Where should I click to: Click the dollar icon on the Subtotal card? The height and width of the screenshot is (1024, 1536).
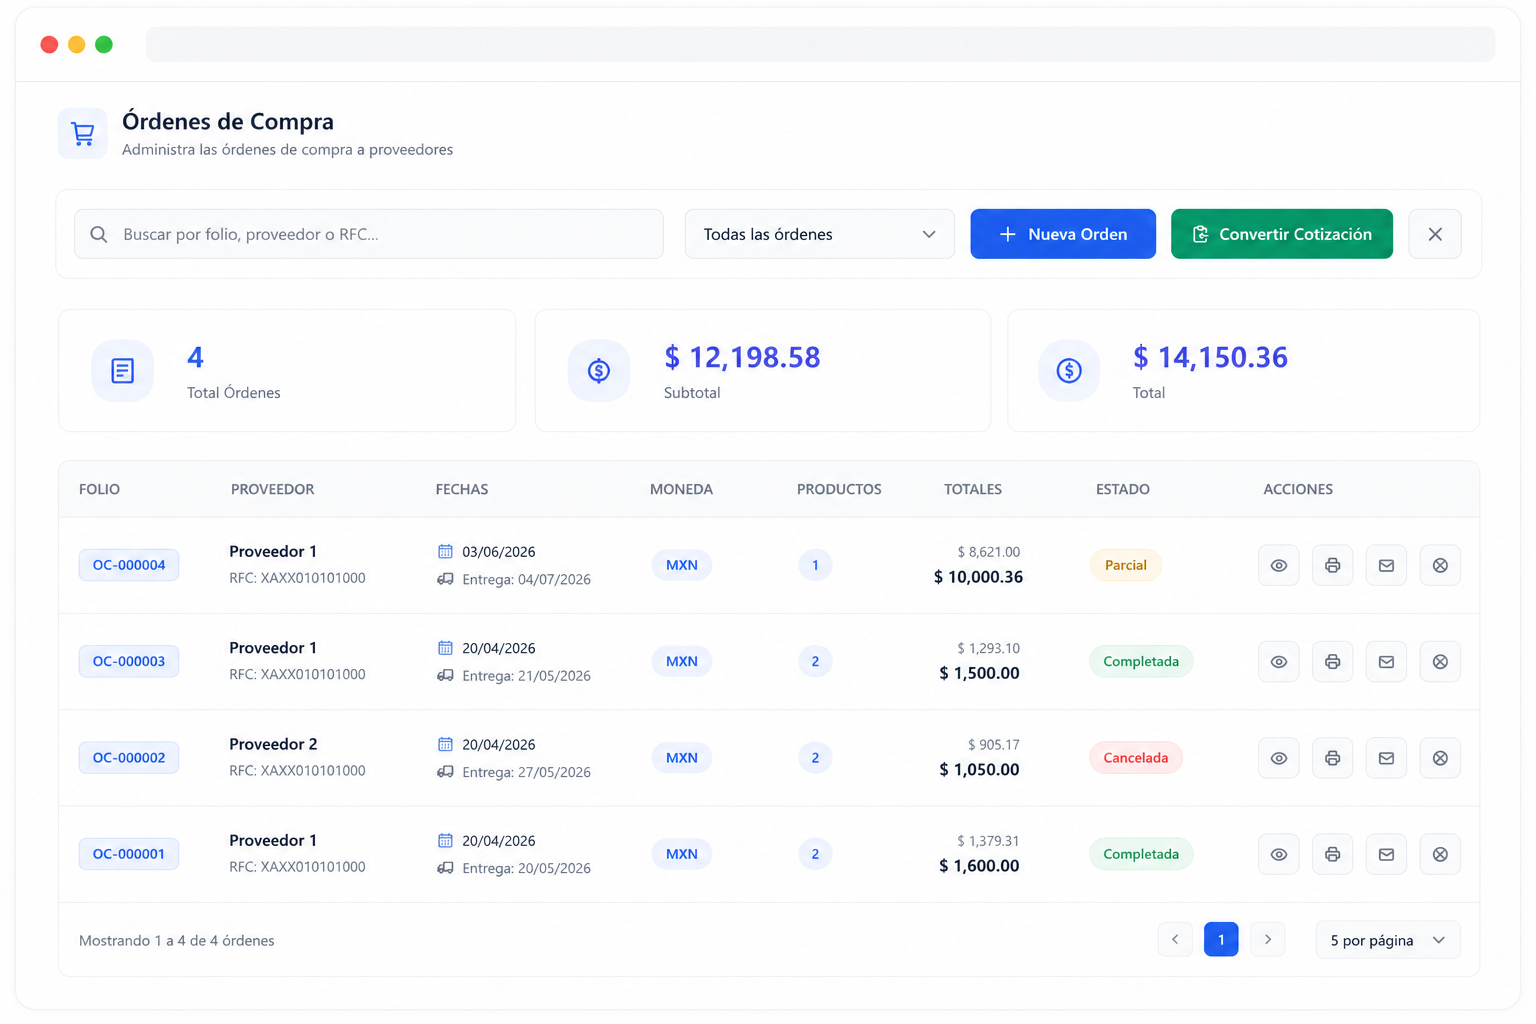tap(599, 371)
